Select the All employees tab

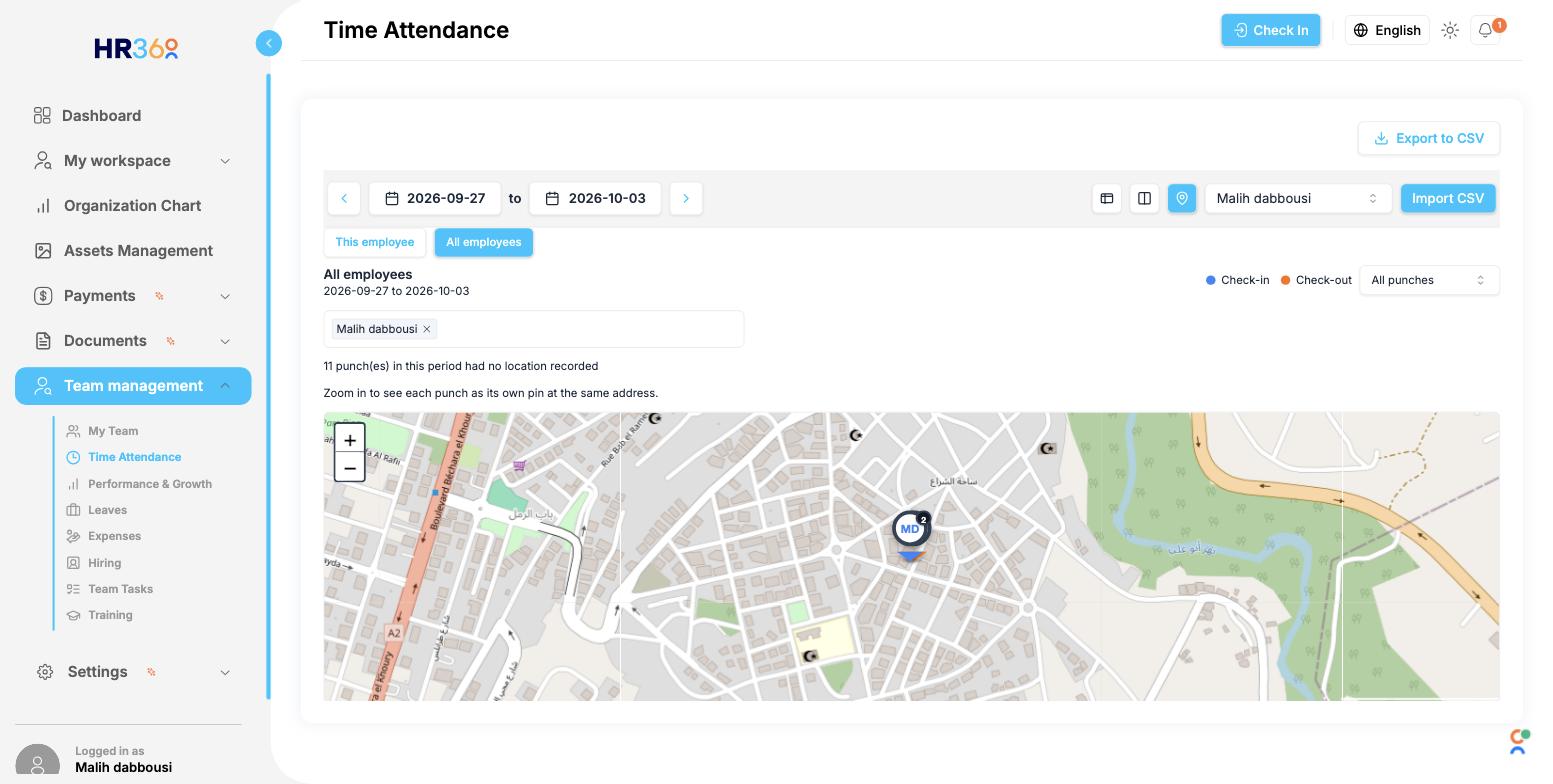(x=484, y=242)
